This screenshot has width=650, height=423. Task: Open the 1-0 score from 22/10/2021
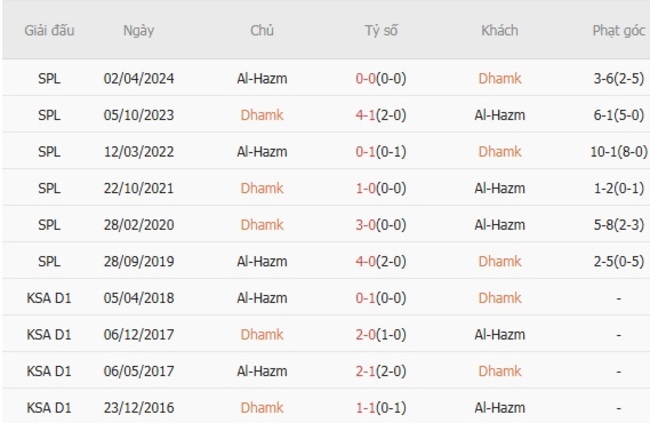pyautogui.click(x=381, y=188)
